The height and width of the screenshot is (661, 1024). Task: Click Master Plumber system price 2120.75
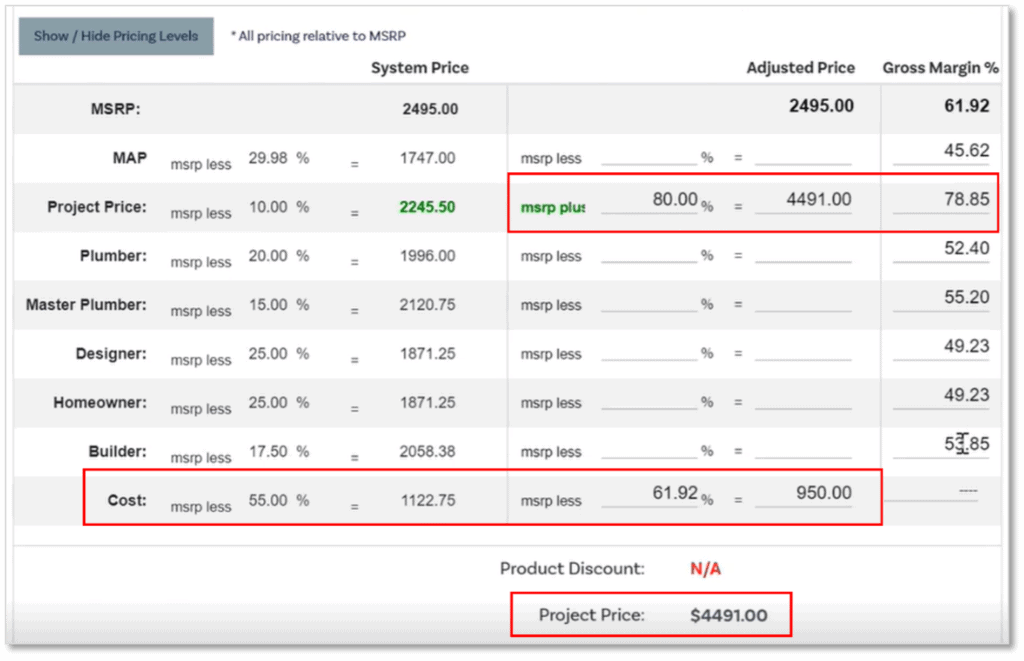[427, 305]
